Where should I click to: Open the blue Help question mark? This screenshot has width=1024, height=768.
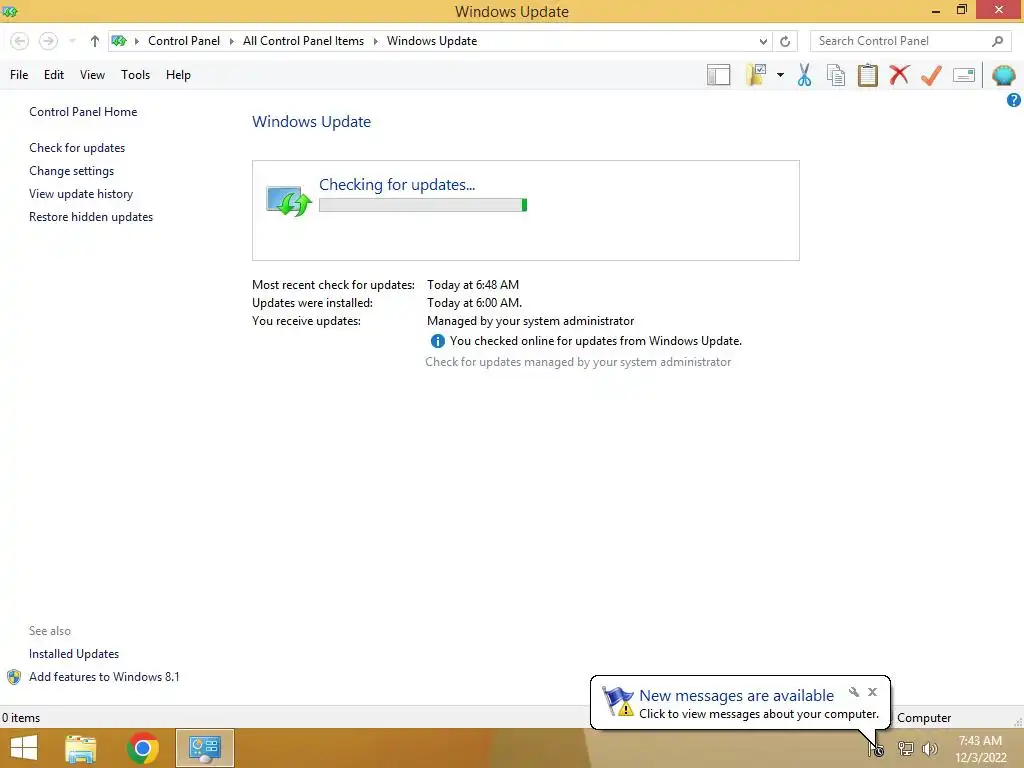point(1014,100)
